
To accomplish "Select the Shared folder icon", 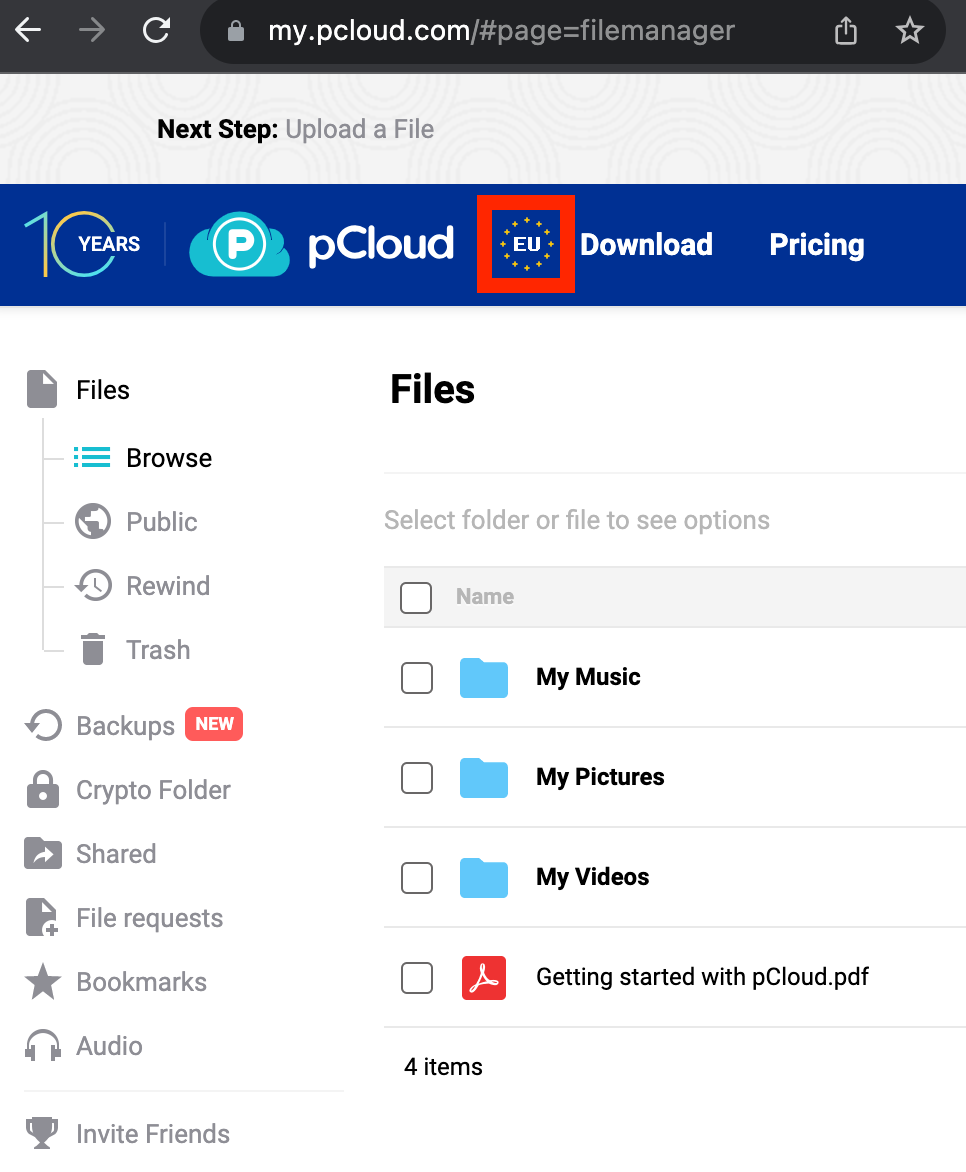I will click(42, 853).
